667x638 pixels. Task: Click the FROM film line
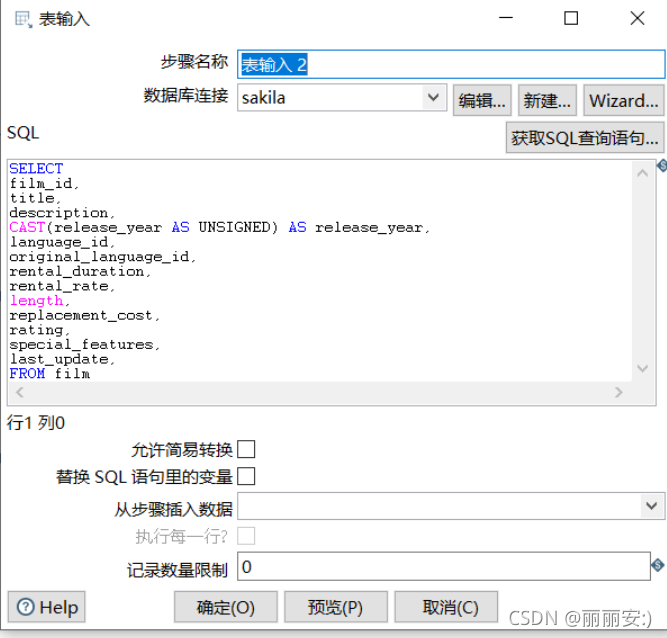pos(49,373)
